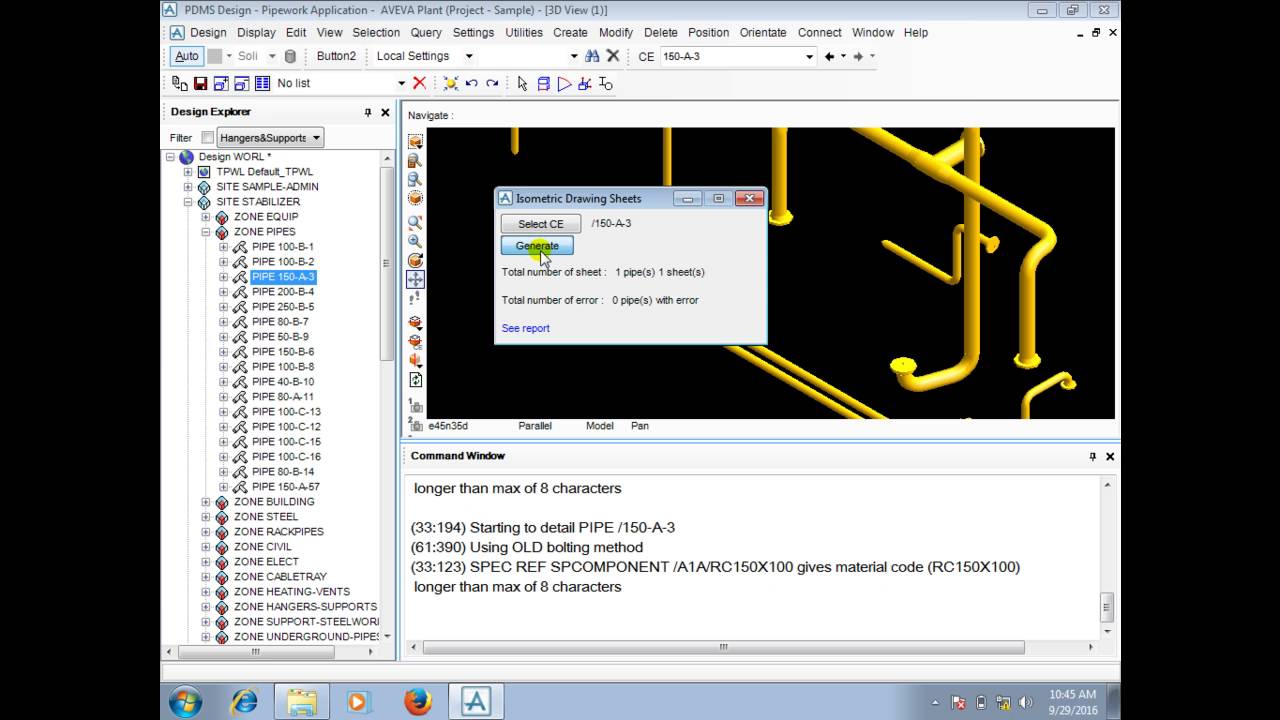The height and width of the screenshot is (720, 1280).
Task: Collapse the ZONE PIPES tree node
Action: pyautogui.click(x=206, y=232)
